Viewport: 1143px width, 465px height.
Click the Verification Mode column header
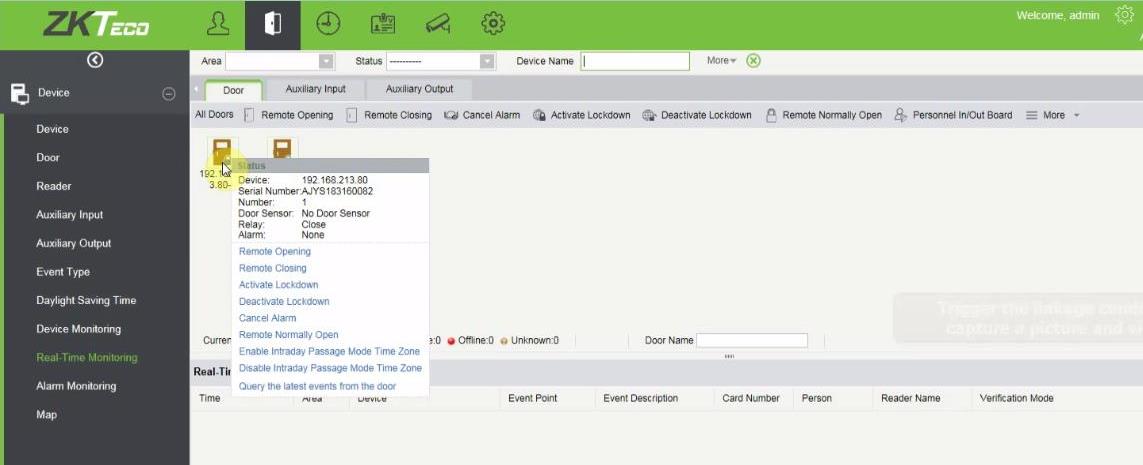click(1016, 399)
